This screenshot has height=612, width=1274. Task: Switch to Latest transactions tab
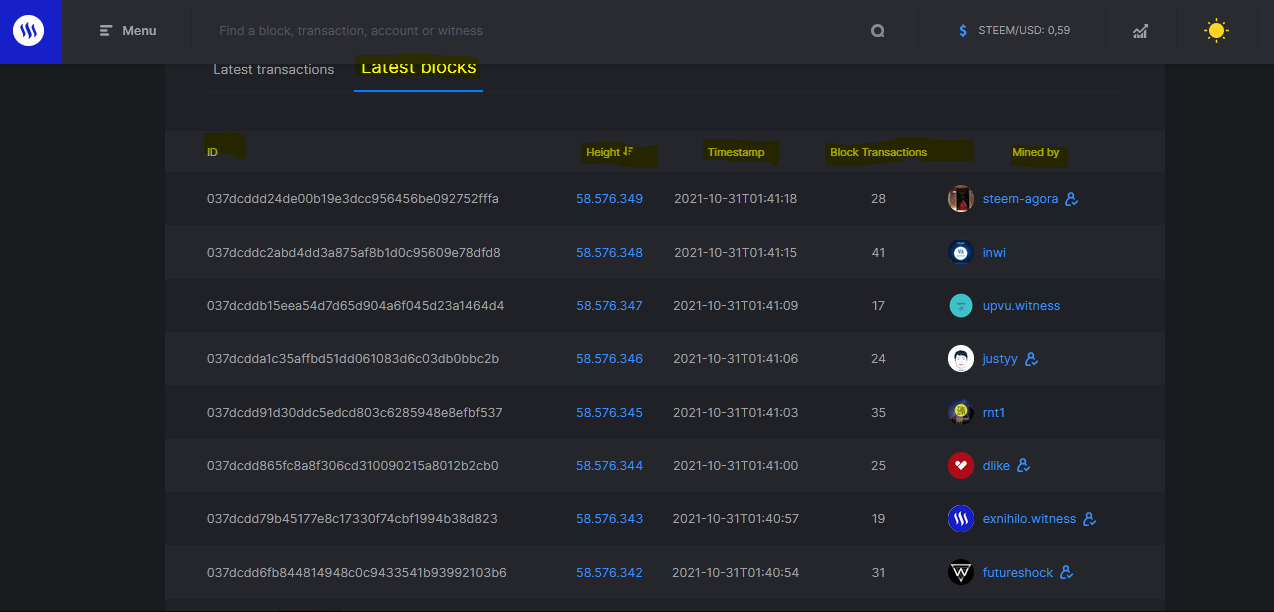[x=274, y=70]
